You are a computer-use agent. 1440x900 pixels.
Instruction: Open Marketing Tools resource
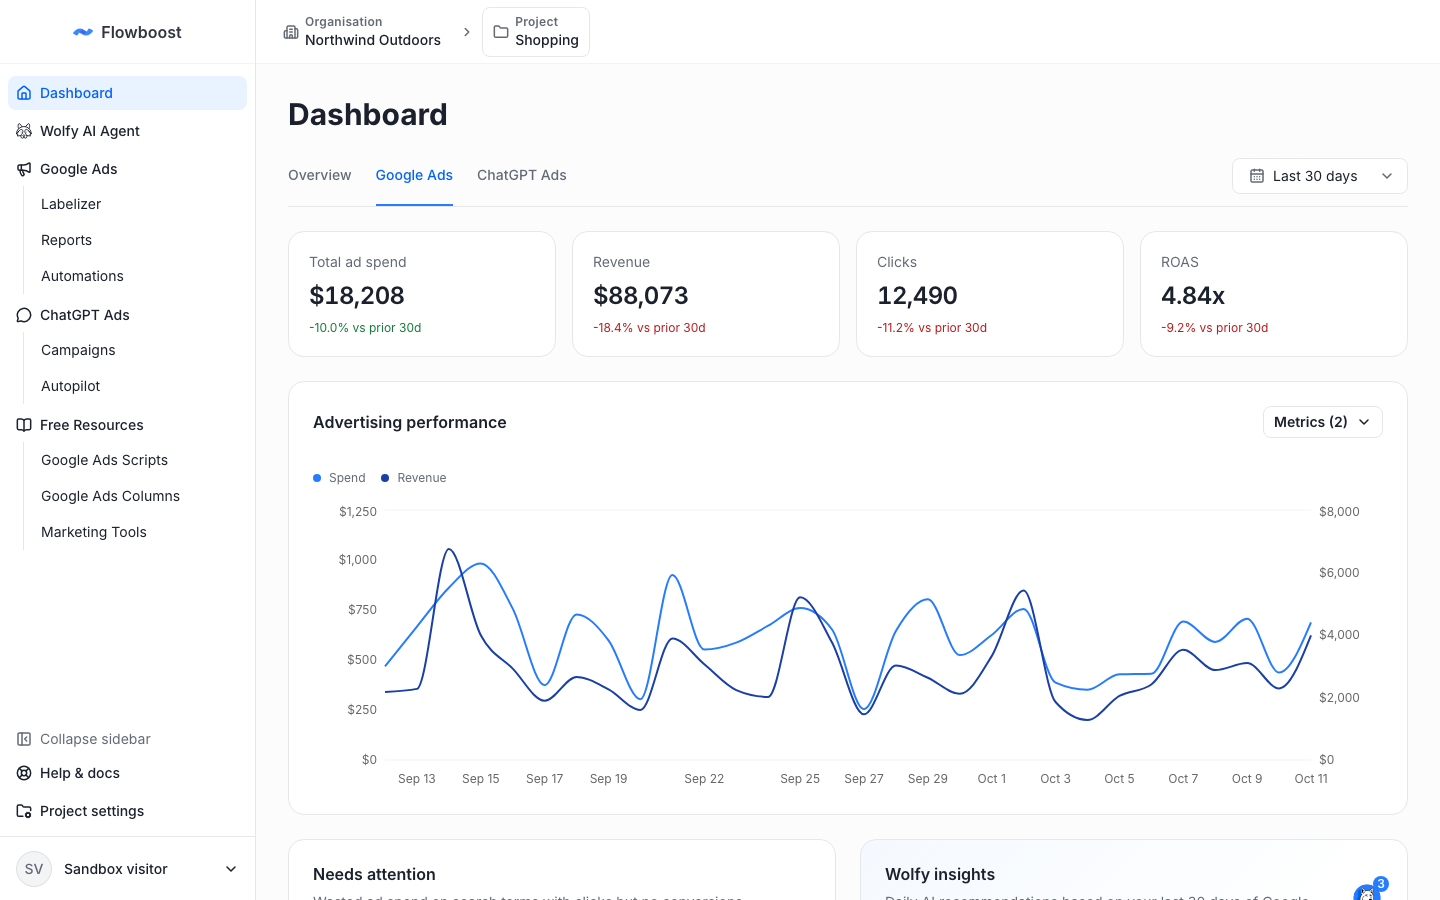coord(94,532)
